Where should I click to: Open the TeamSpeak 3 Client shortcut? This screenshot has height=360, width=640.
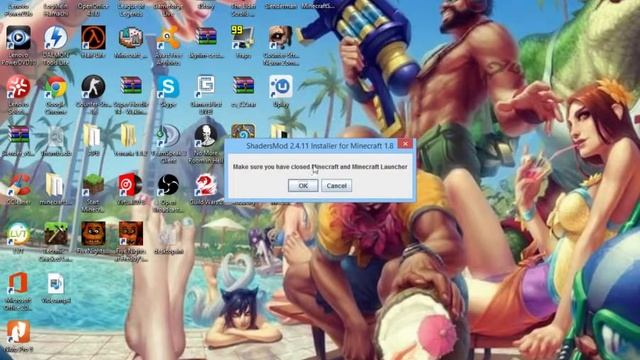168,136
